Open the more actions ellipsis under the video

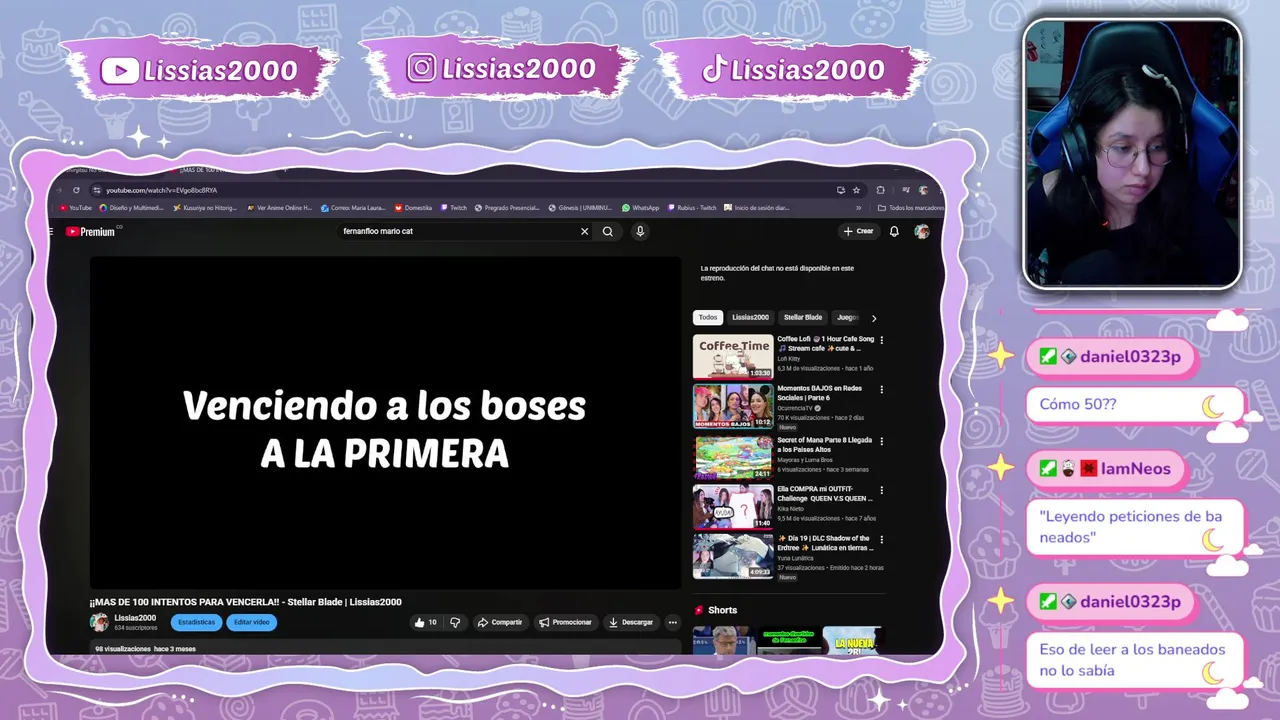pos(672,622)
